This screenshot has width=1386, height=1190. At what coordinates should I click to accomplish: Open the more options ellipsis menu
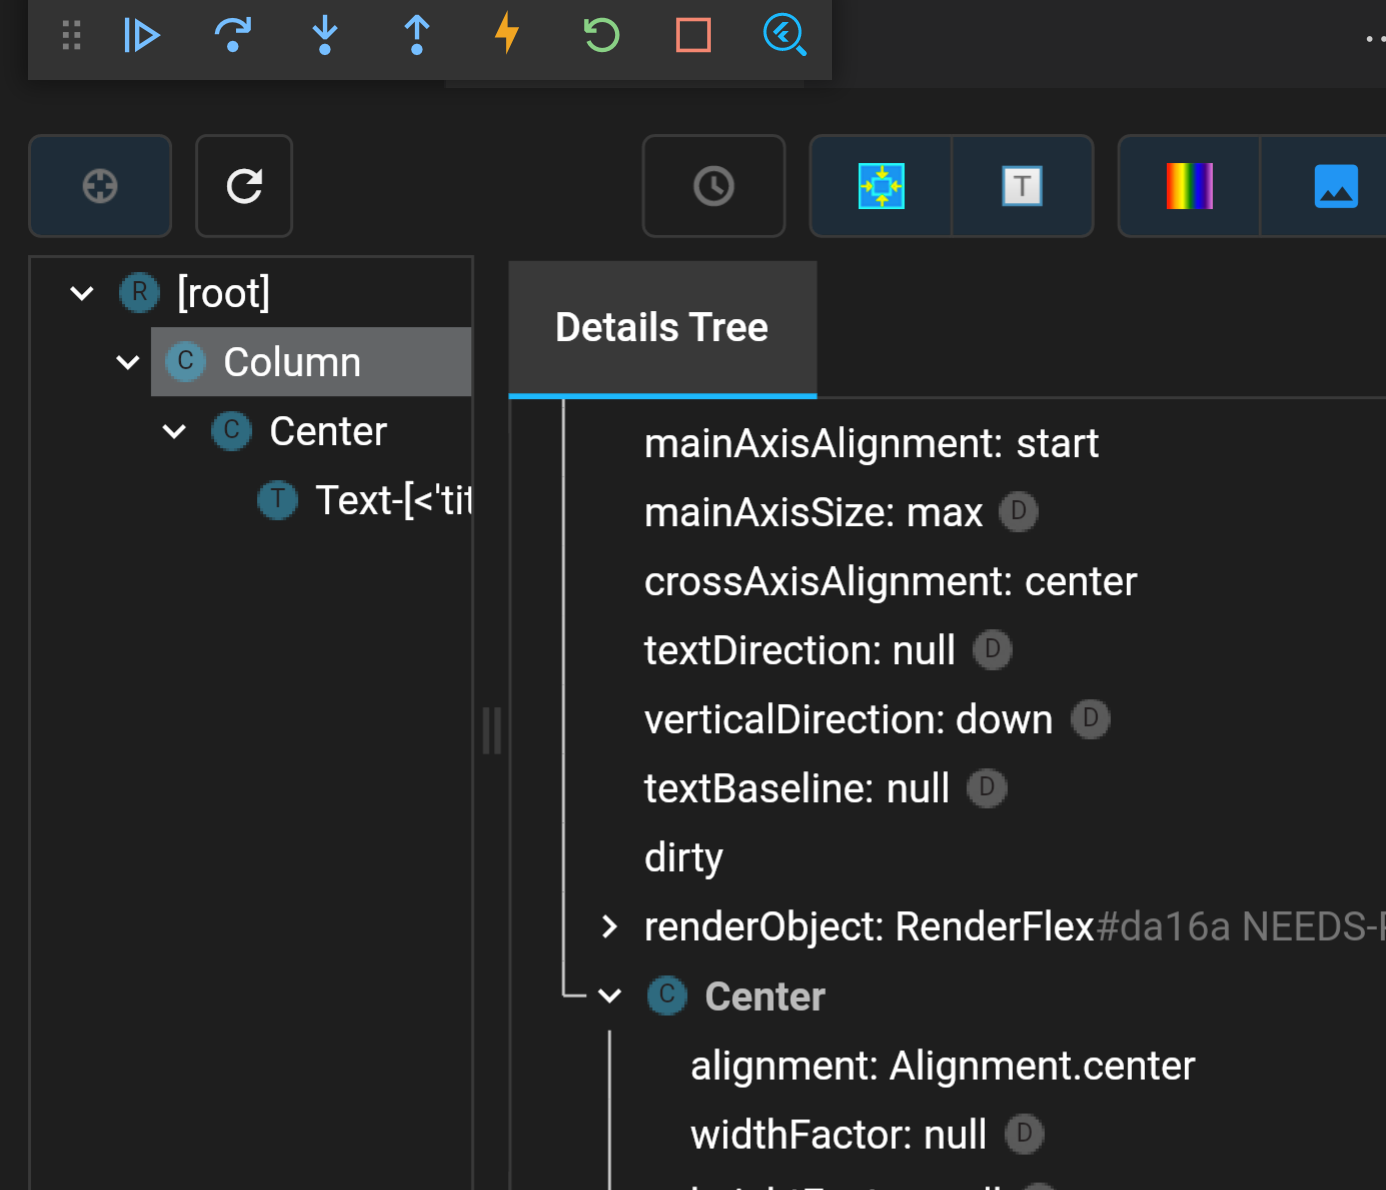(x=1376, y=39)
